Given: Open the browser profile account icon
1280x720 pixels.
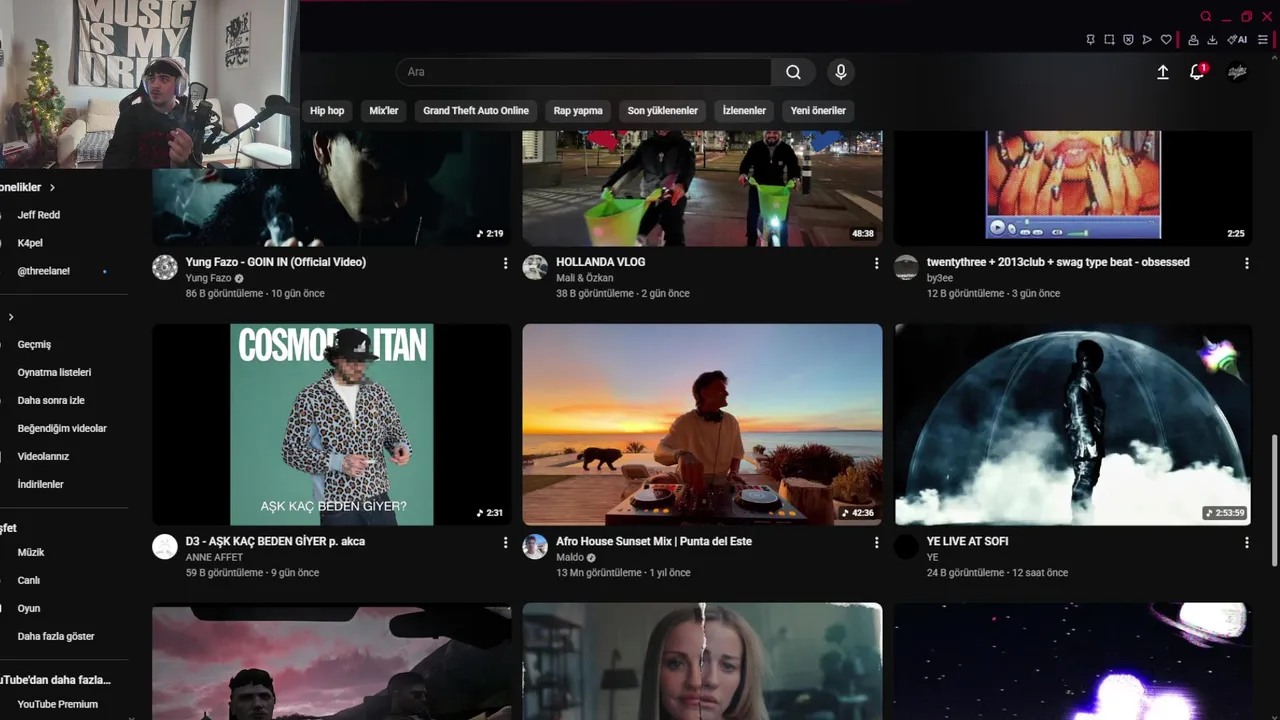Looking at the screenshot, I should [1193, 40].
